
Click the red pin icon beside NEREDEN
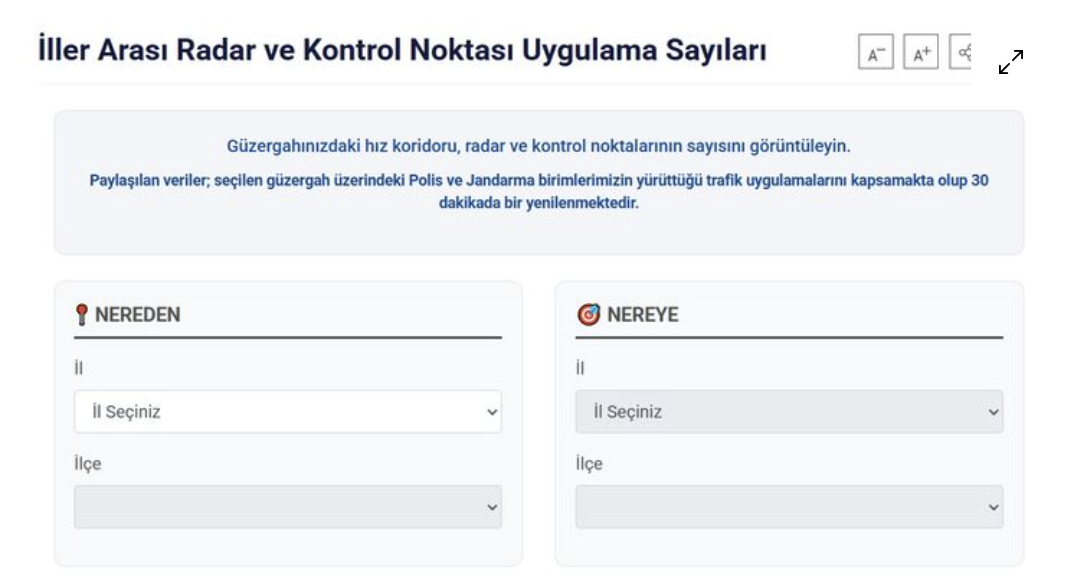click(82, 316)
